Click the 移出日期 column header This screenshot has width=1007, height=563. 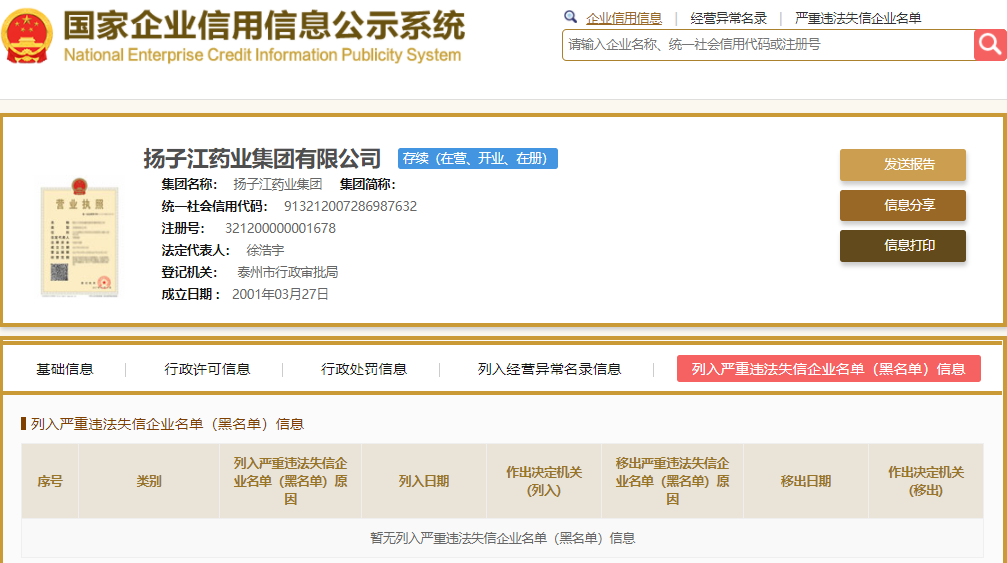click(806, 481)
